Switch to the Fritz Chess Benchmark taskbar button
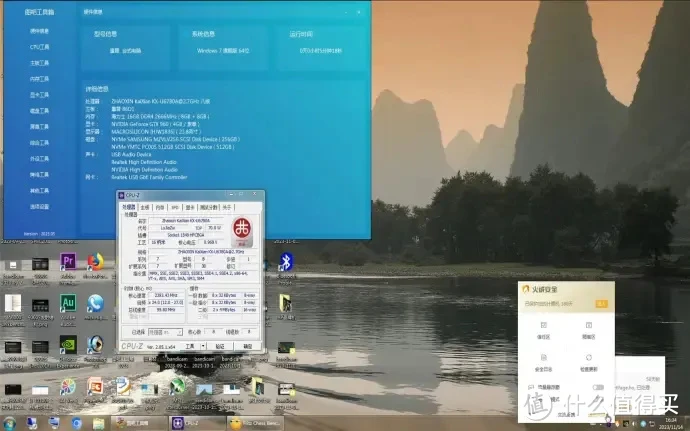690x431 pixels. tap(254, 424)
